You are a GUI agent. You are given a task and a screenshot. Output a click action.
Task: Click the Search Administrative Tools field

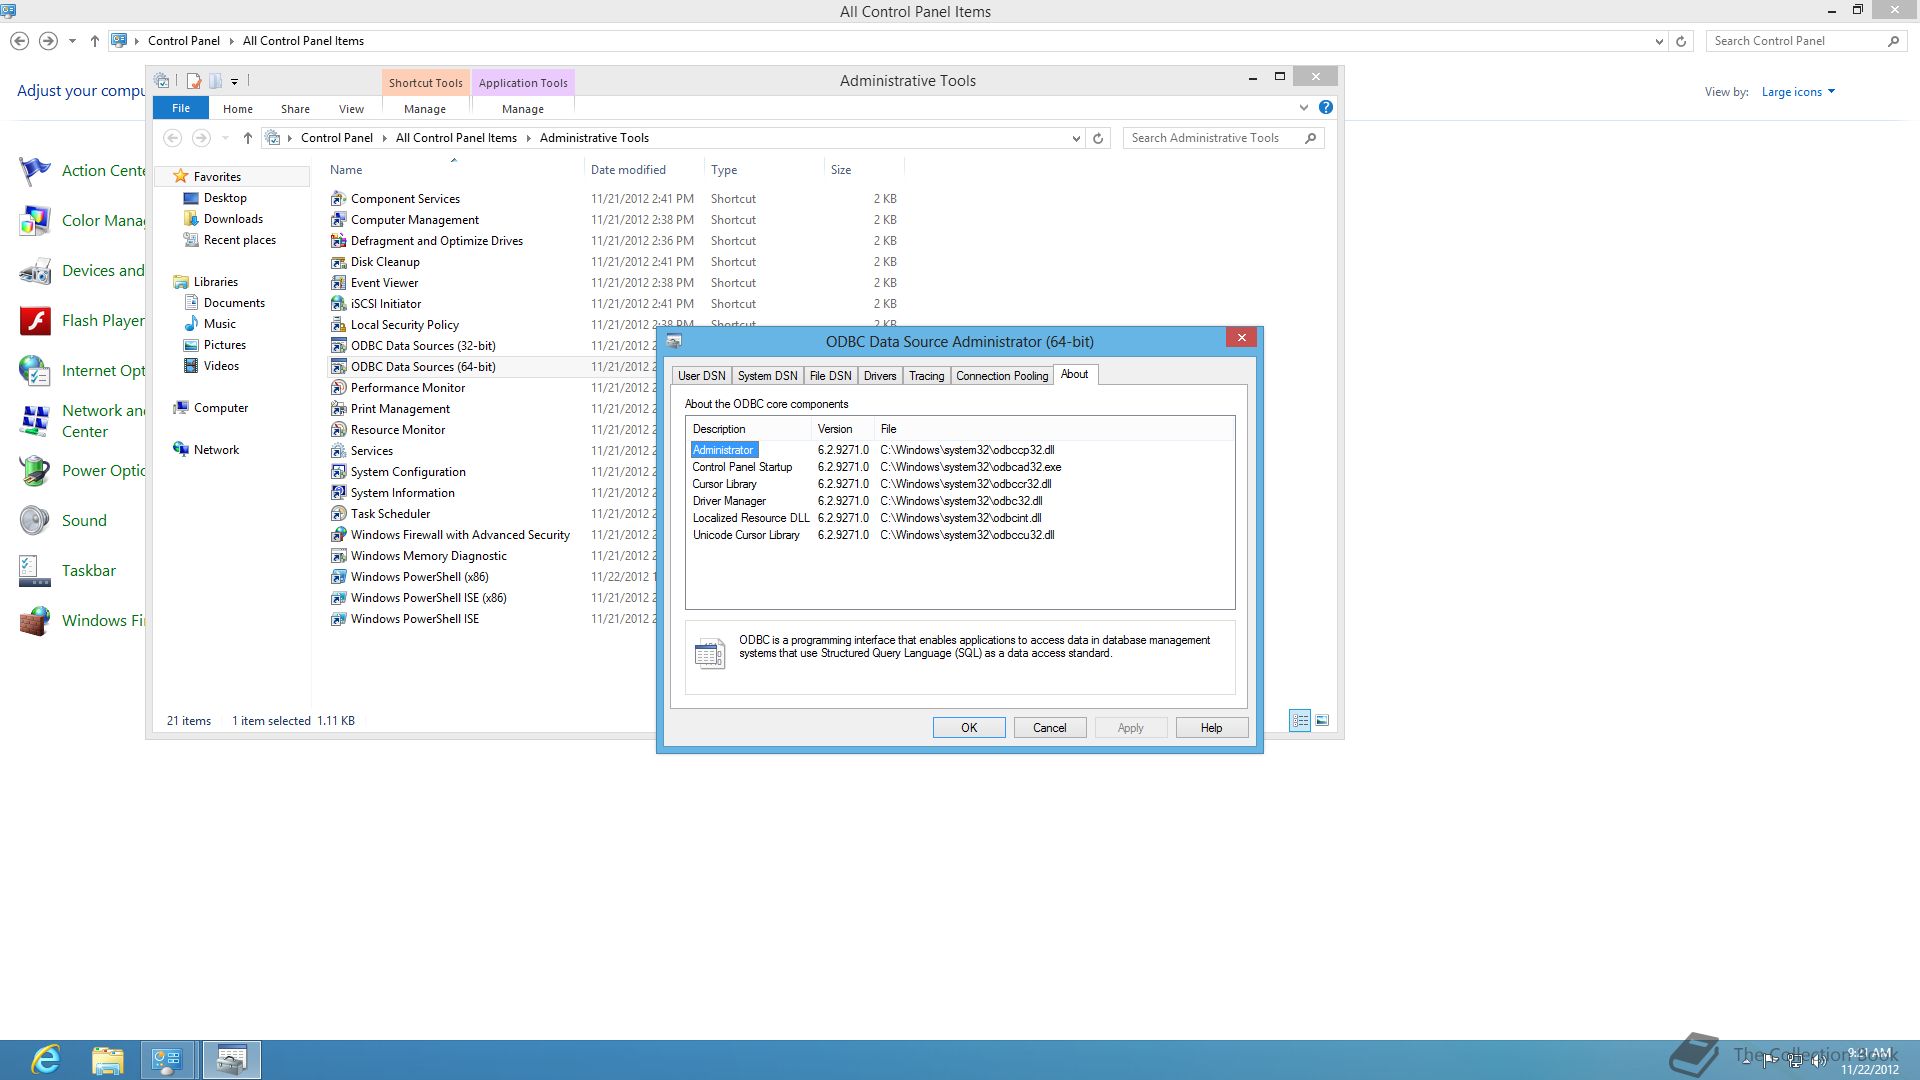point(1224,138)
